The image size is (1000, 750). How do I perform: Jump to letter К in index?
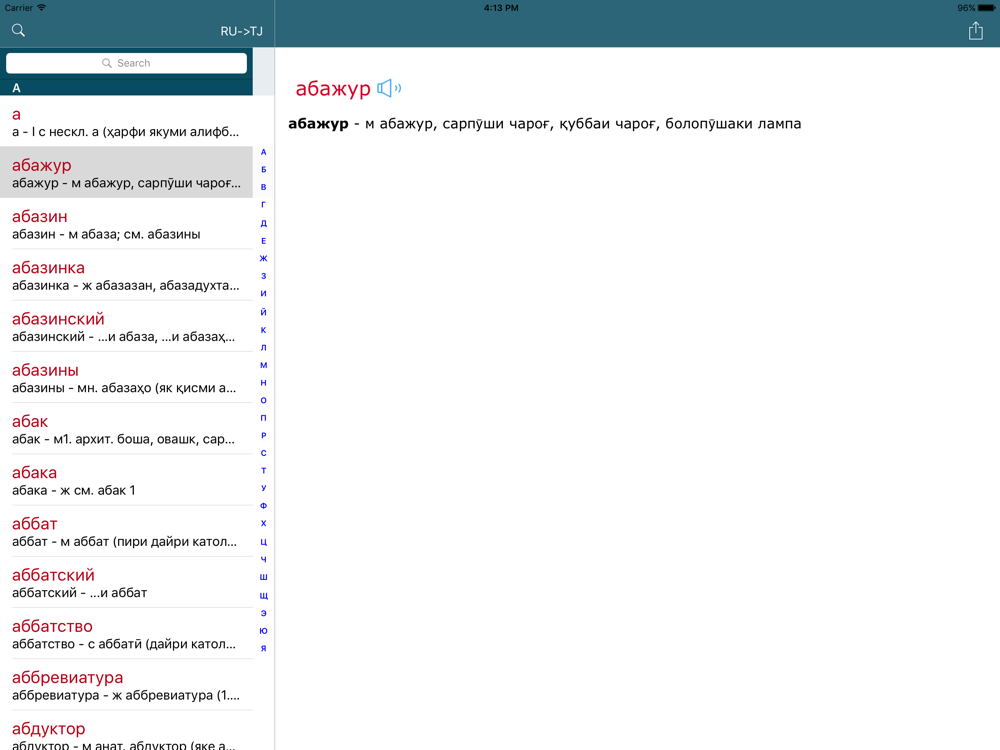click(263, 330)
